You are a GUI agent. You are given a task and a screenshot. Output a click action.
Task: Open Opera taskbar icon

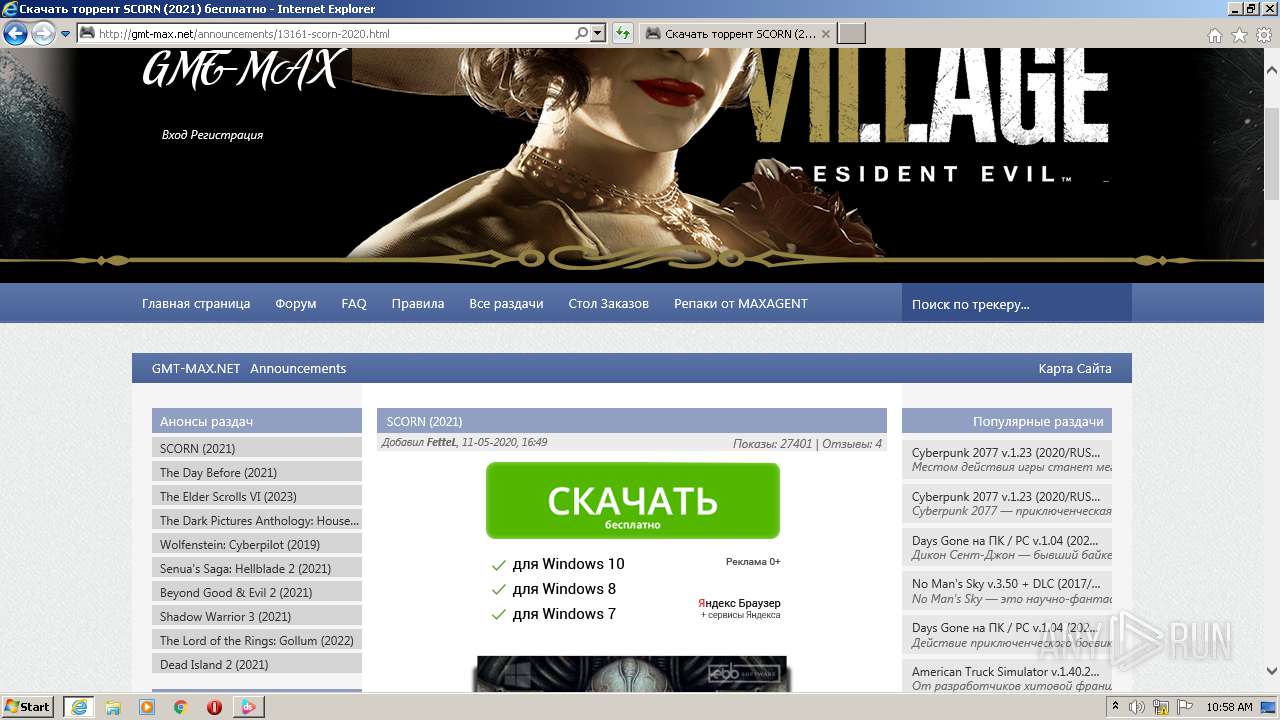click(214, 707)
